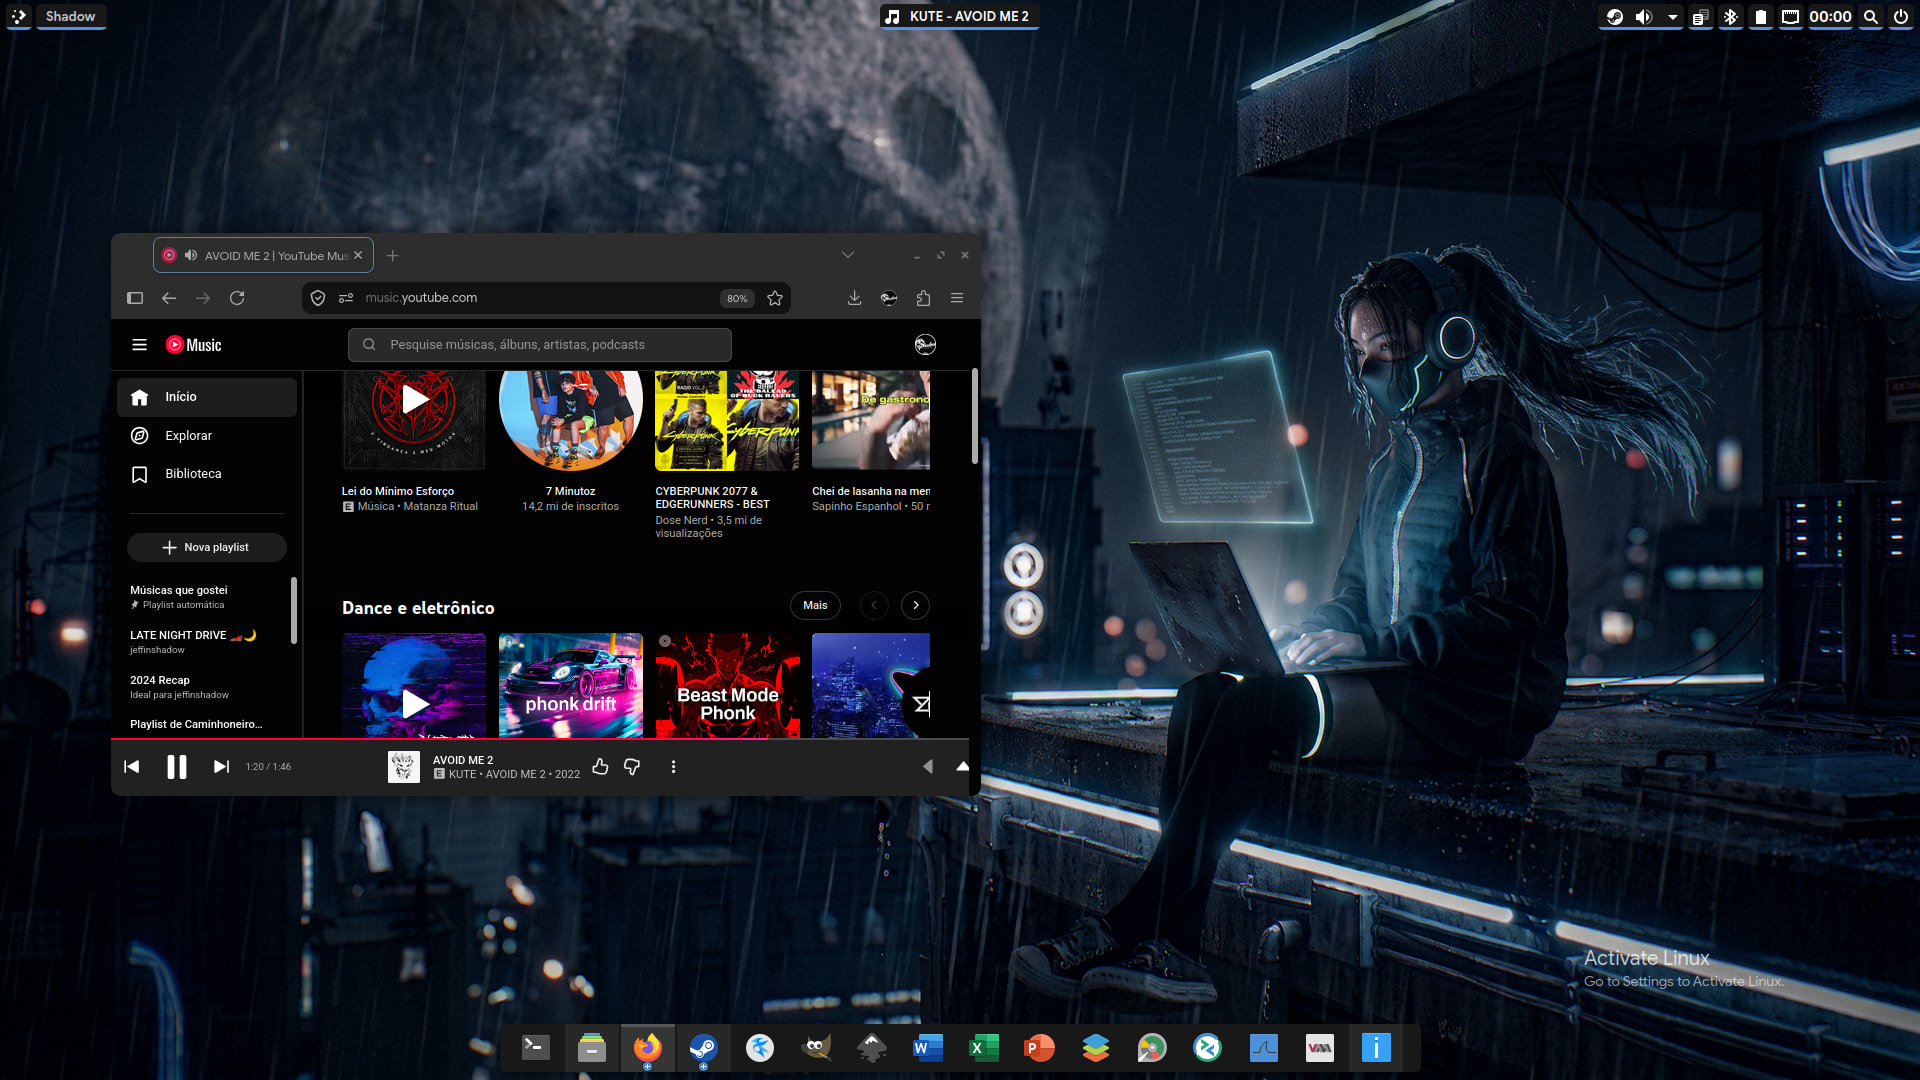Open the tracking protection shield panel
Screen dimensions: 1920x1080
[x=318, y=298]
